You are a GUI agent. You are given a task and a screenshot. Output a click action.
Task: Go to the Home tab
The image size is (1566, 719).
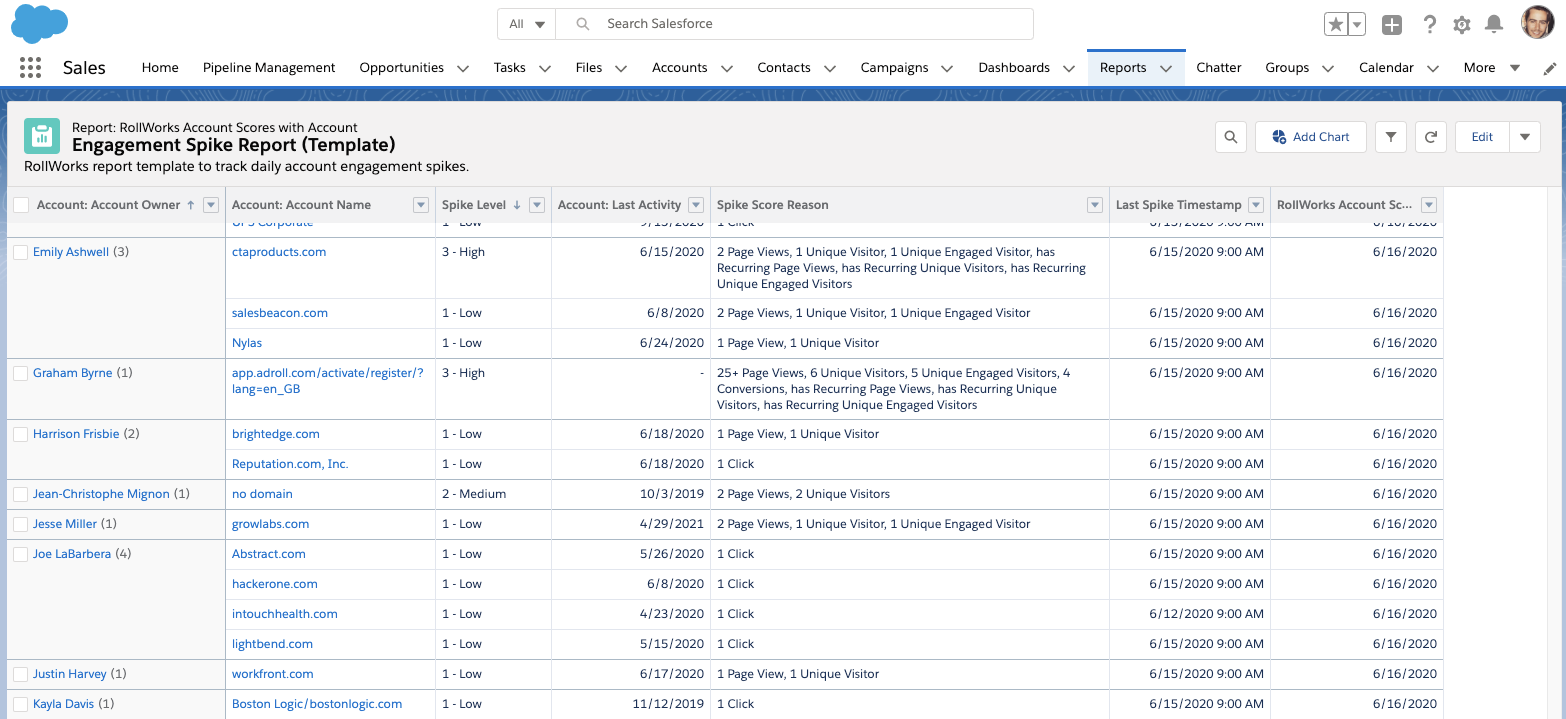click(160, 68)
